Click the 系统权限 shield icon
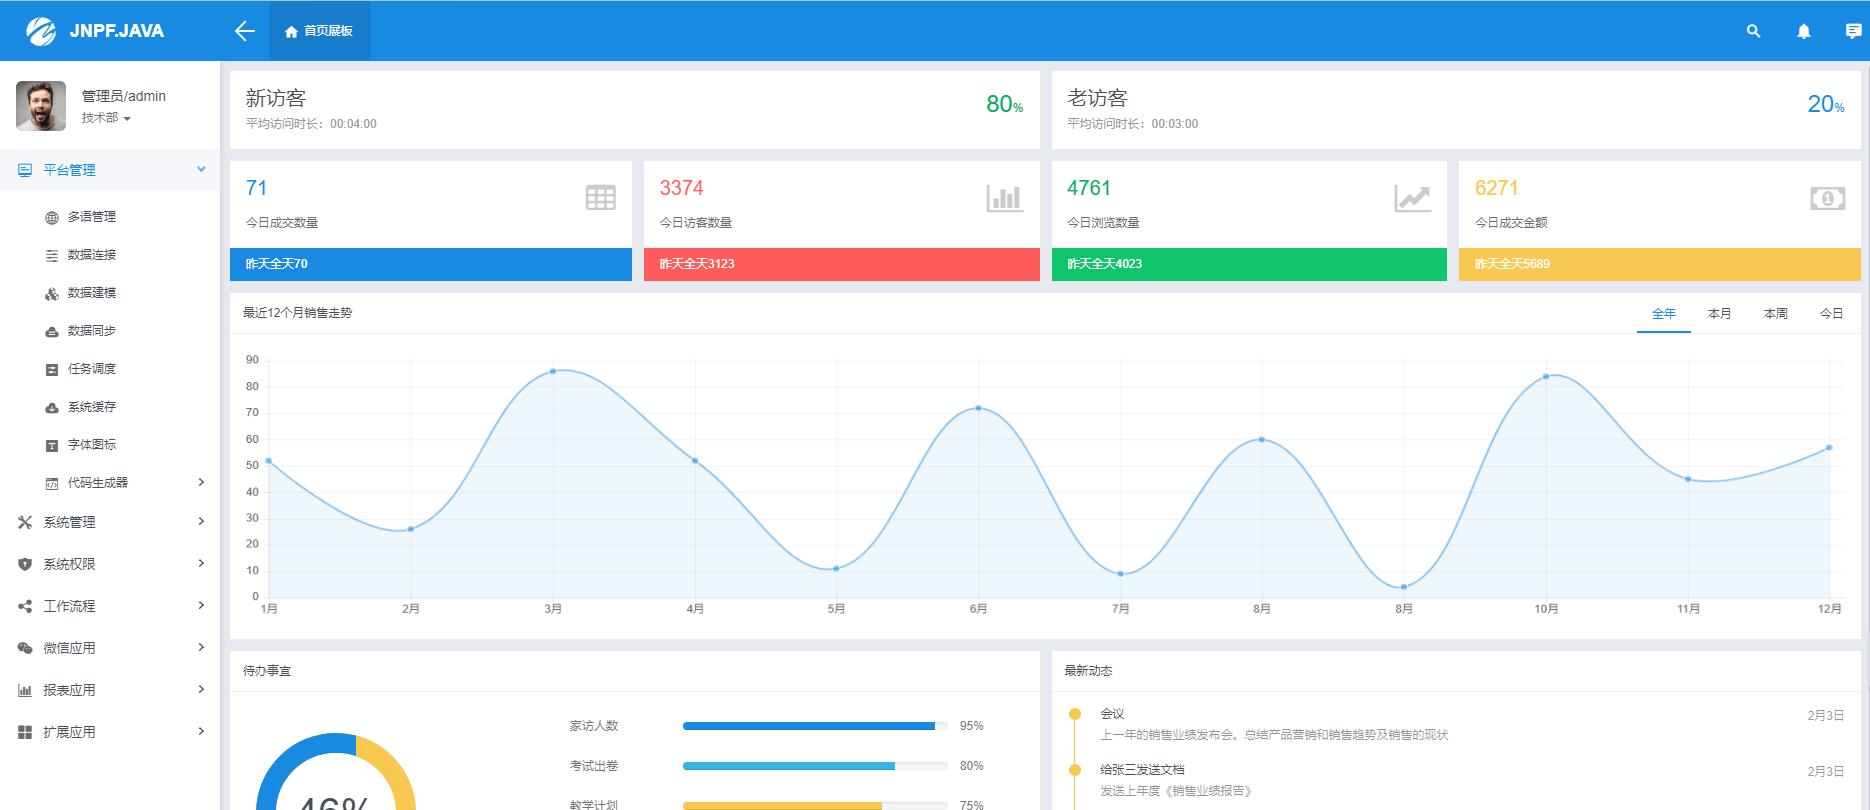This screenshot has height=810, width=1870. point(25,564)
